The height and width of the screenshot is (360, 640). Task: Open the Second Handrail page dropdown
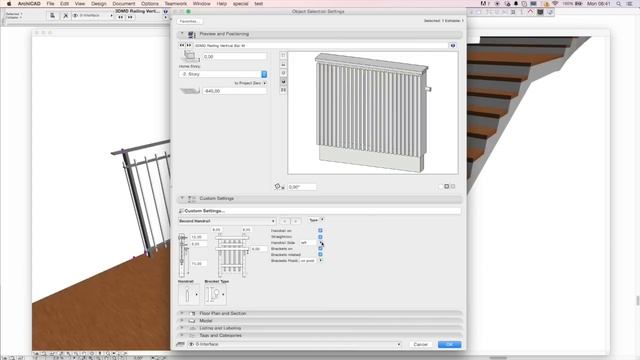pyautogui.click(x=227, y=221)
